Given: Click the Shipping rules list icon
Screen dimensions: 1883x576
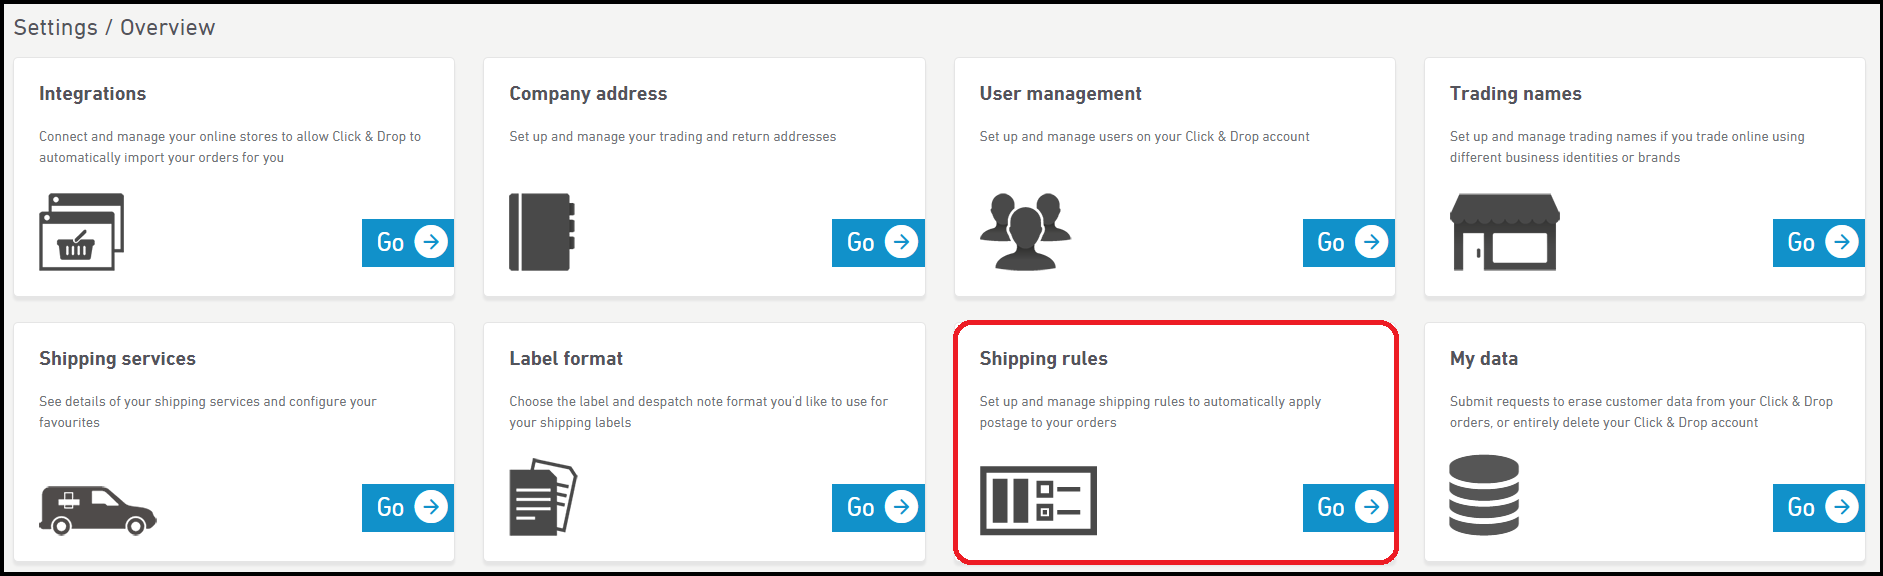Looking at the screenshot, I should [x=1037, y=500].
